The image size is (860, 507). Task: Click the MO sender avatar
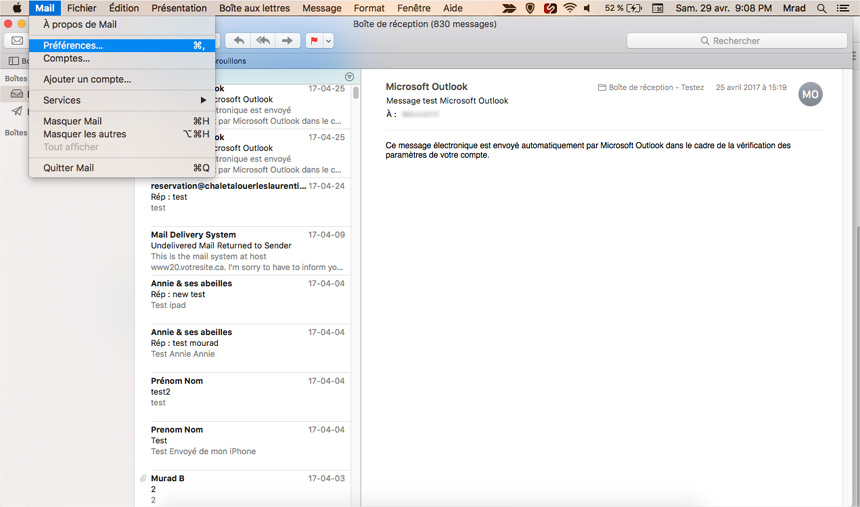pos(810,94)
